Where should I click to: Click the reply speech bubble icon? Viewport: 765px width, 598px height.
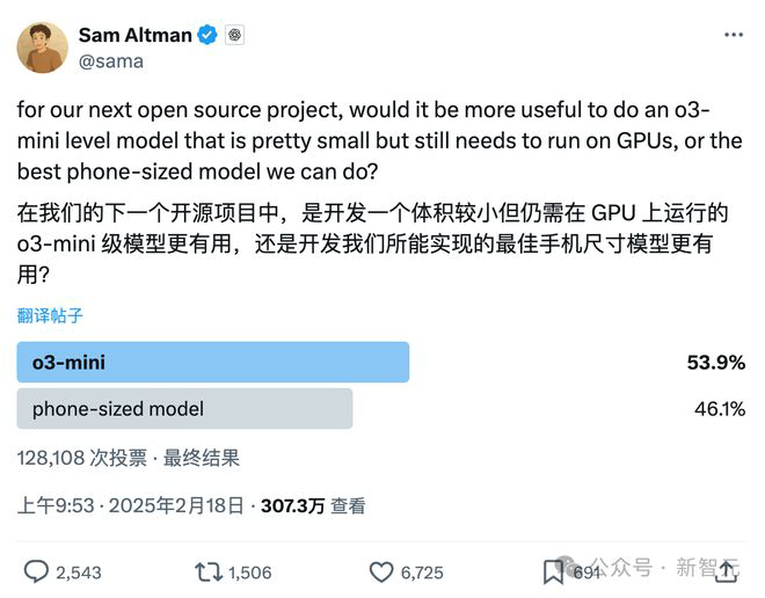point(37,572)
